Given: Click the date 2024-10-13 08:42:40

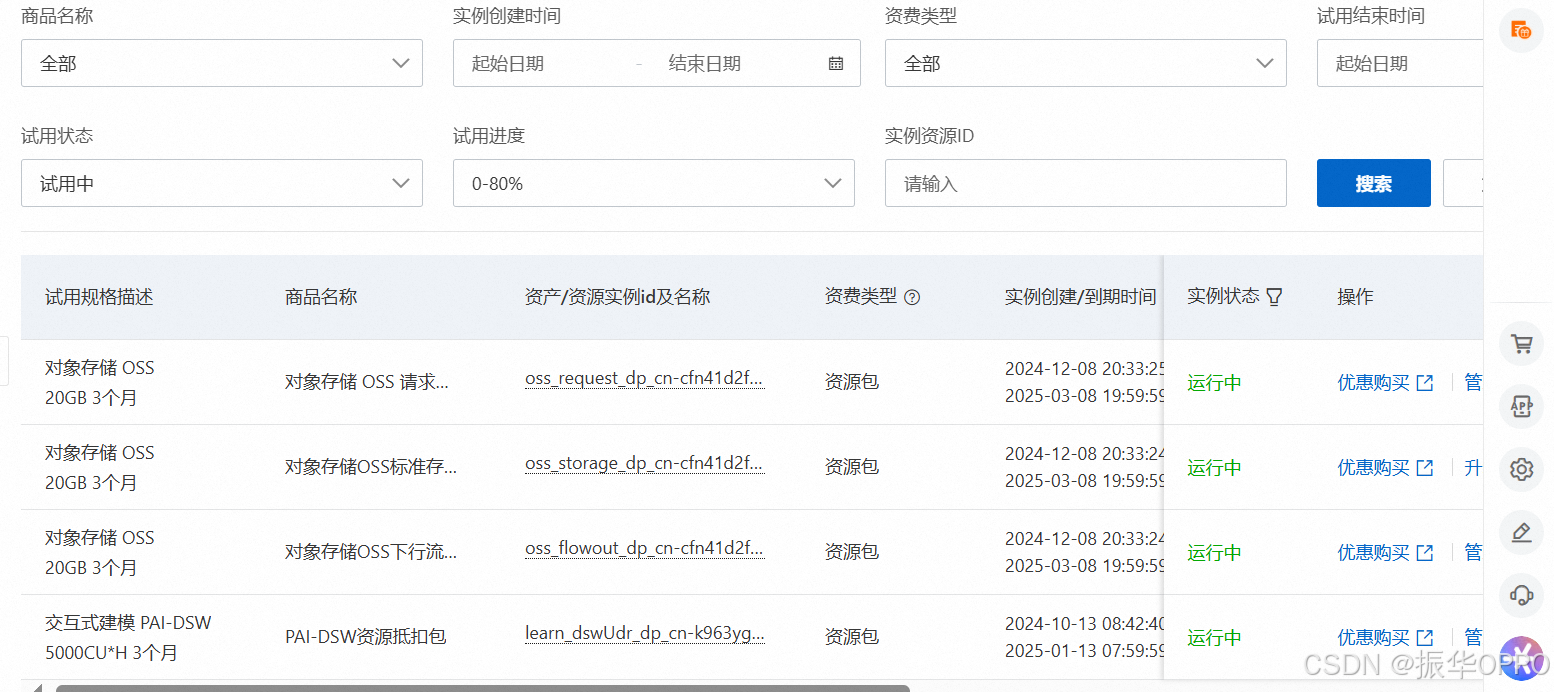Looking at the screenshot, I should point(1085,623).
